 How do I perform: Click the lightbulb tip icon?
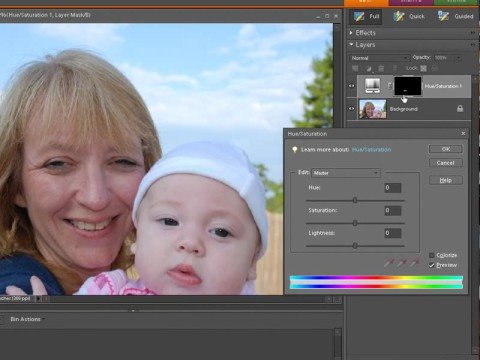295,149
